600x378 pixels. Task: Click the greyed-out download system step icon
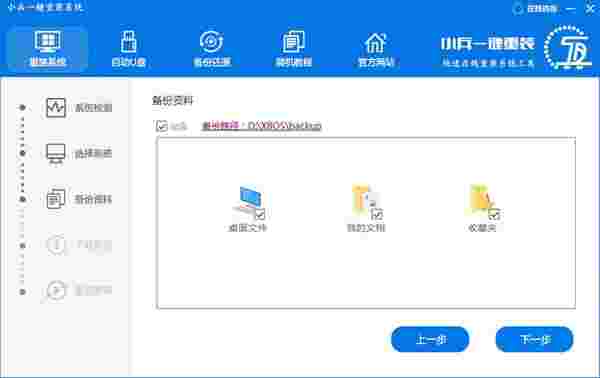[56, 244]
